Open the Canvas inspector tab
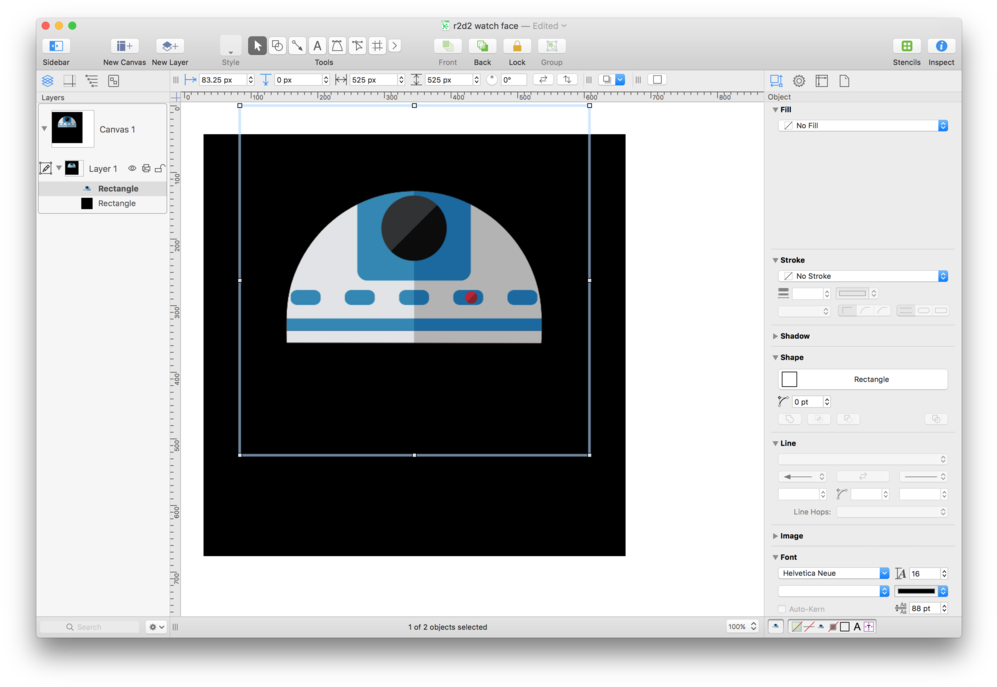Viewport: 997px width, 687px height. 822,81
